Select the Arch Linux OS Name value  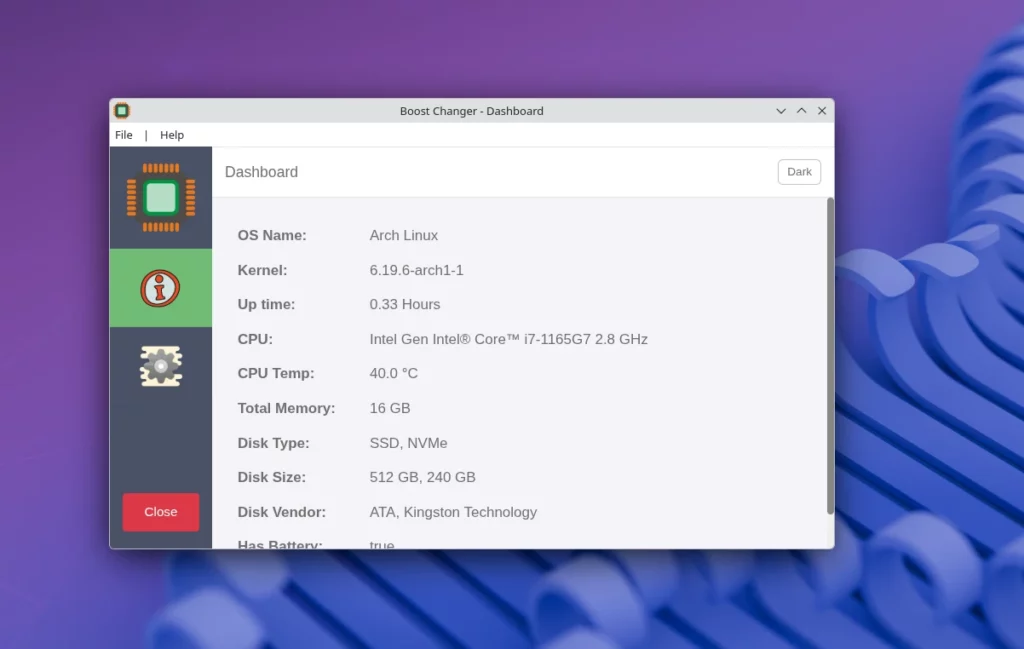point(403,235)
